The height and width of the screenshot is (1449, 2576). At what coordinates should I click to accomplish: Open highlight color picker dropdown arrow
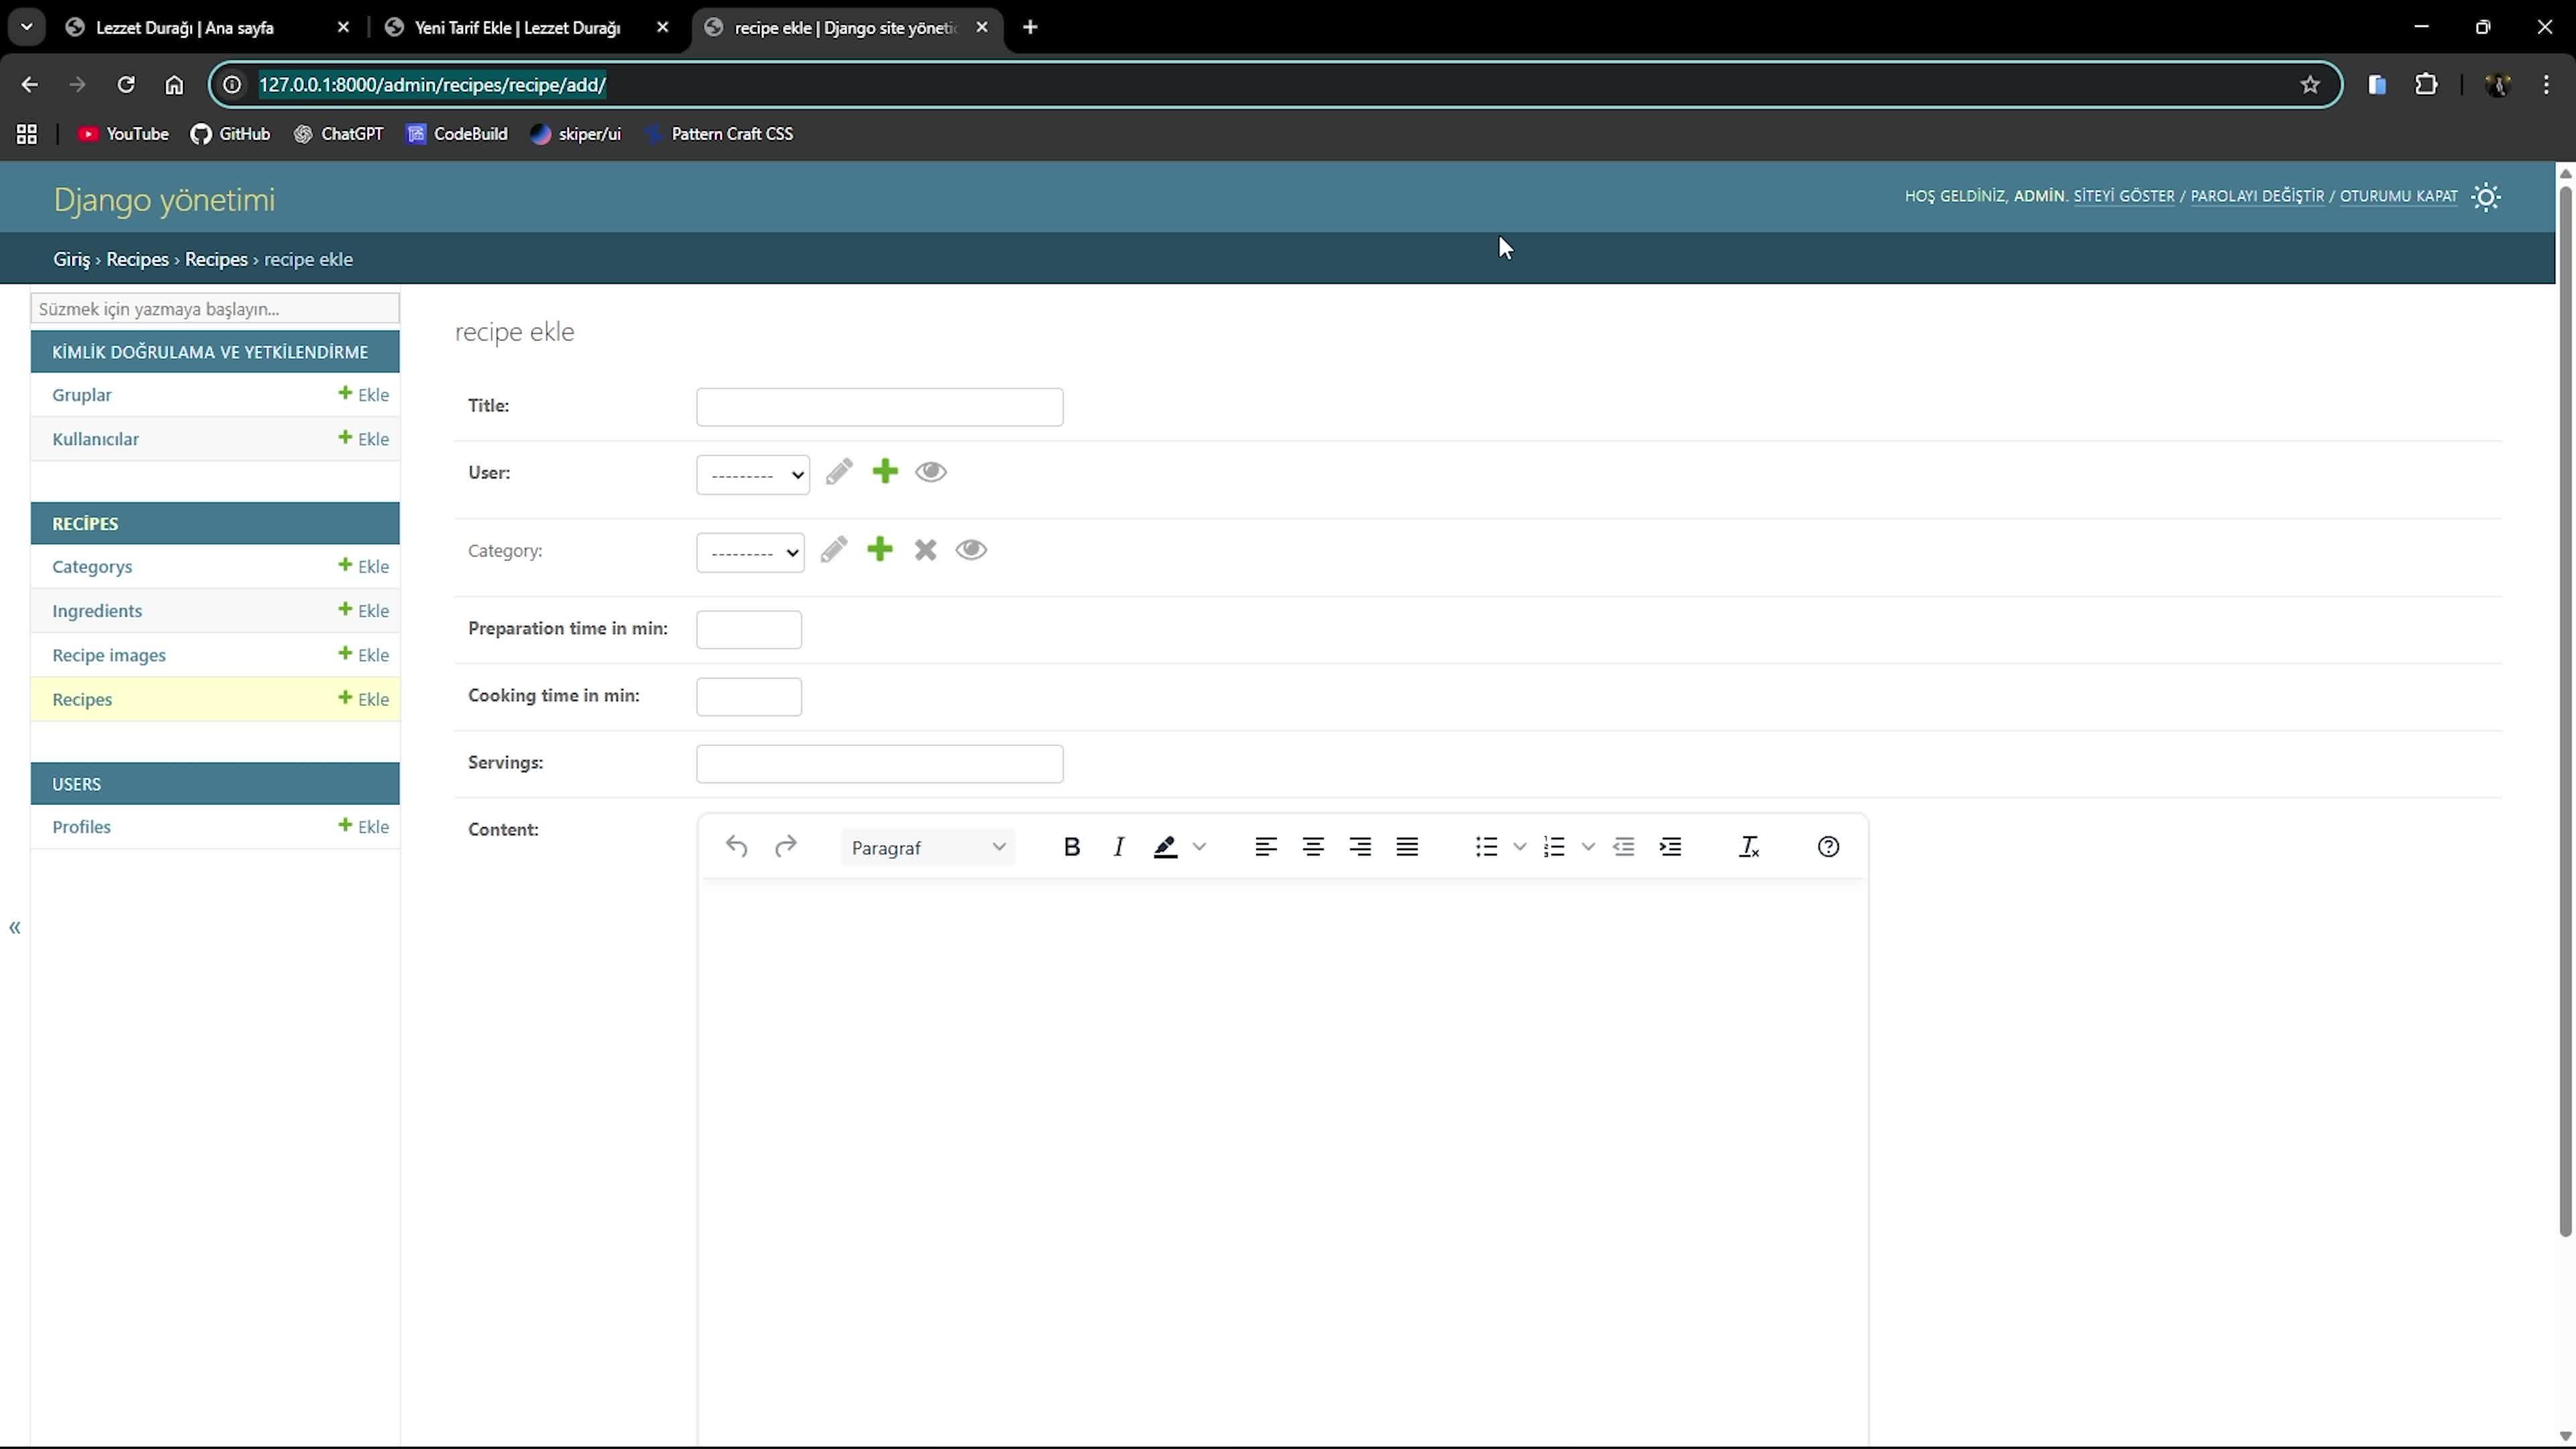[x=1200, y=847]
